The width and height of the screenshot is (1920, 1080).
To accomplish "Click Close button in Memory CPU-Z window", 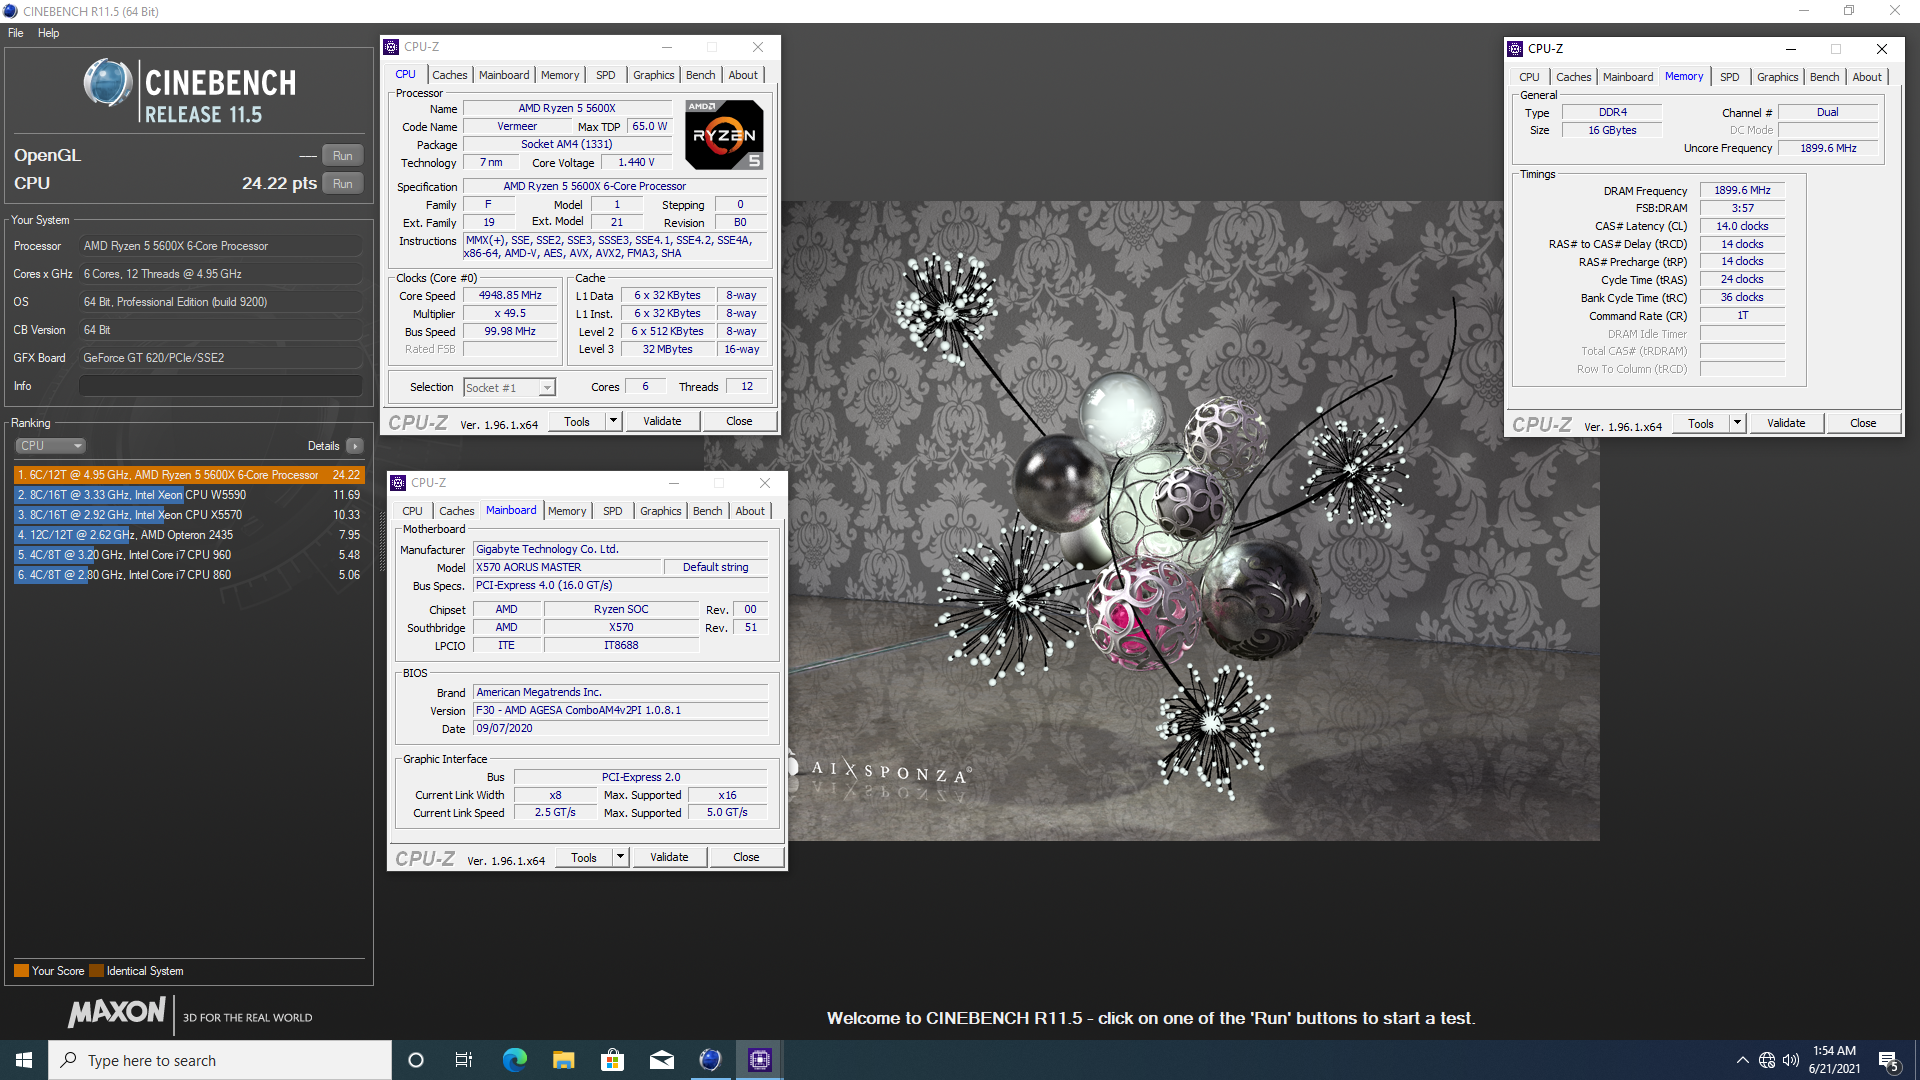I will coord(1863,424).
